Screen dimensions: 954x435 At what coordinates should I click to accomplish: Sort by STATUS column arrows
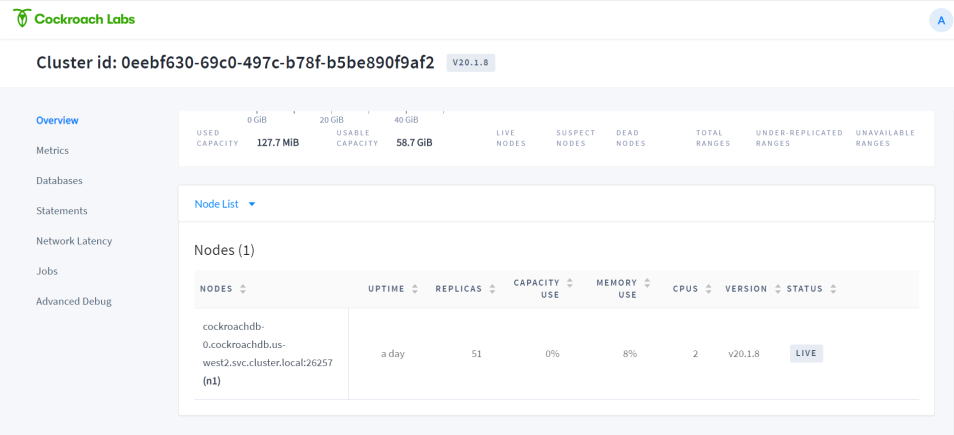click(833, 289)
